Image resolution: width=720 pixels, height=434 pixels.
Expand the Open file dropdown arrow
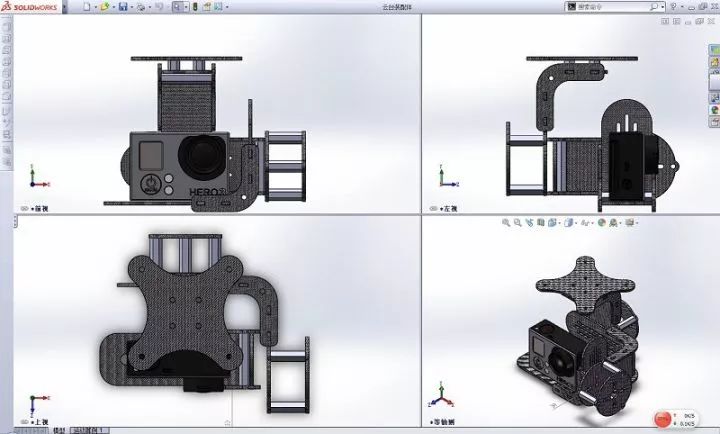[x=113, y=7]
